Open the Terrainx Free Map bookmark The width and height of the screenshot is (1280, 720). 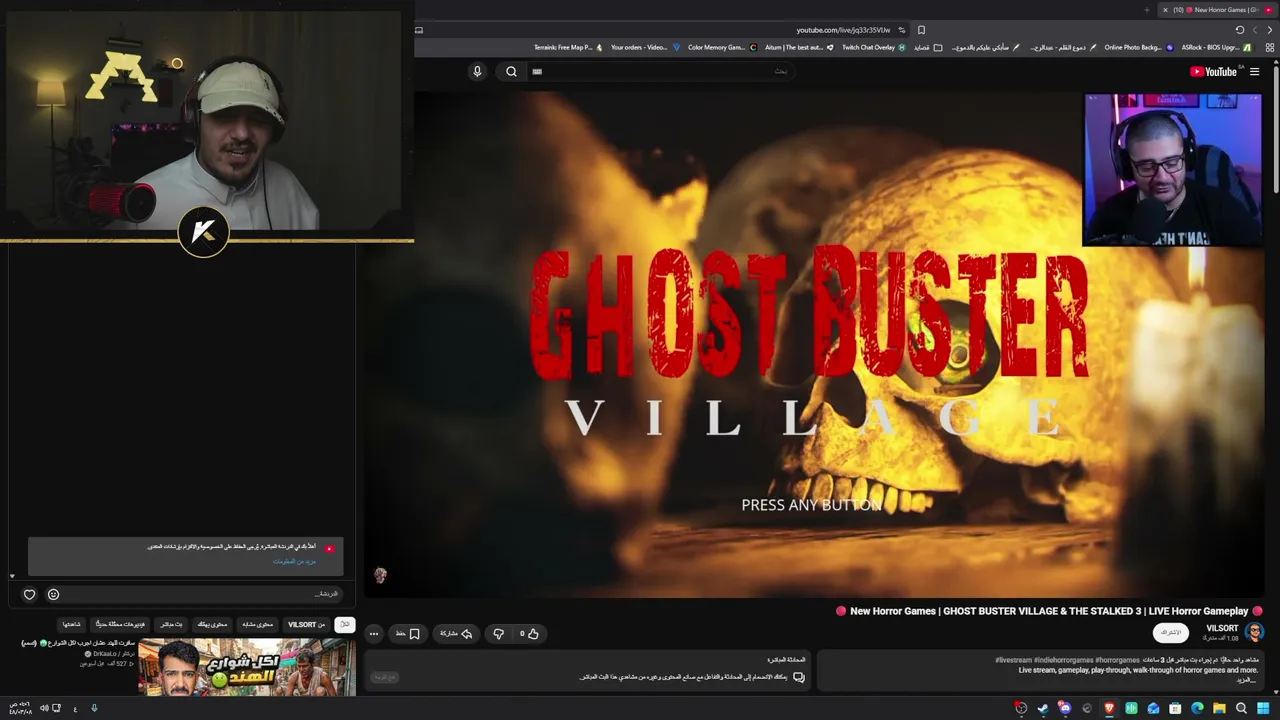click(568, 47)
